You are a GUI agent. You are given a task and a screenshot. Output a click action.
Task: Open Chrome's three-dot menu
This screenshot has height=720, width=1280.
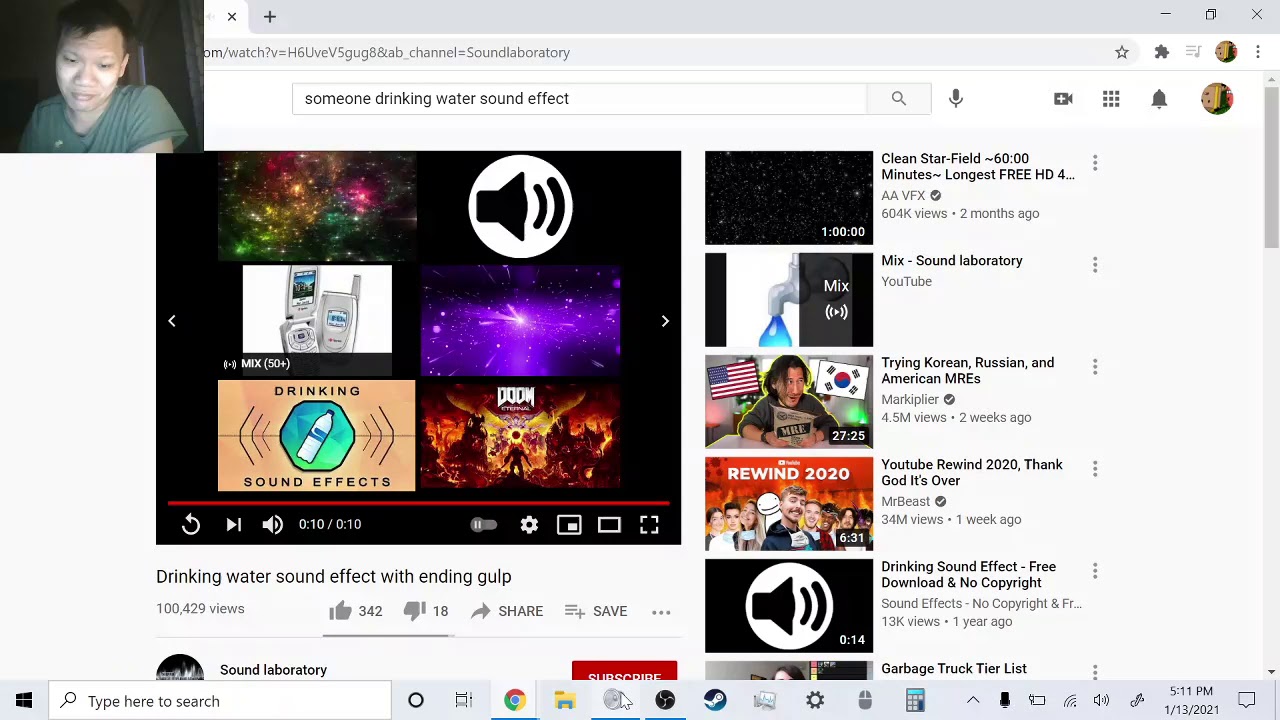[1258, 52]
